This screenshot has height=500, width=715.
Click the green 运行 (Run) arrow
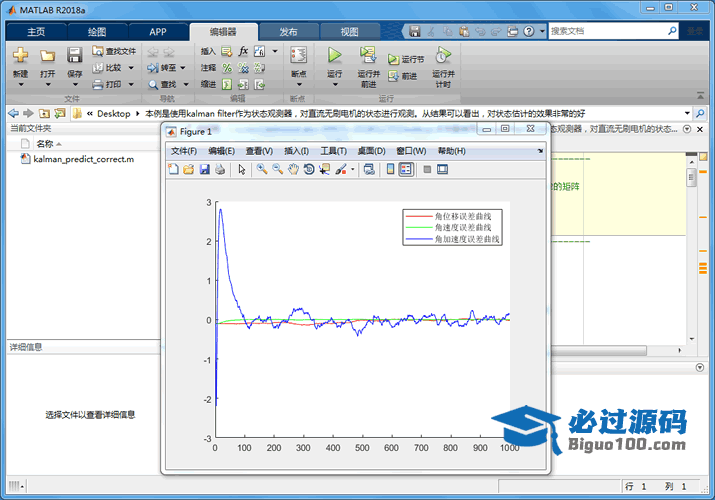[334, 55]
